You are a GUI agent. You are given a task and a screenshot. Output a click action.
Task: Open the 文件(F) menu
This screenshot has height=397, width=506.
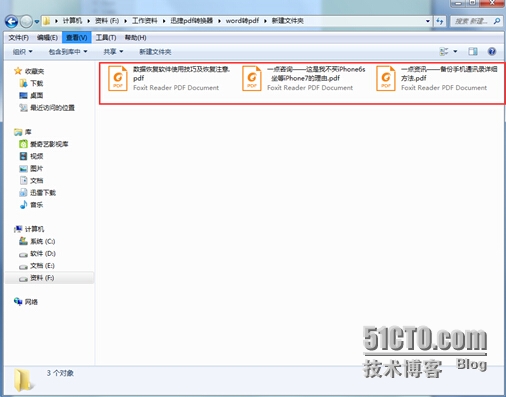[x=19, y=38]
